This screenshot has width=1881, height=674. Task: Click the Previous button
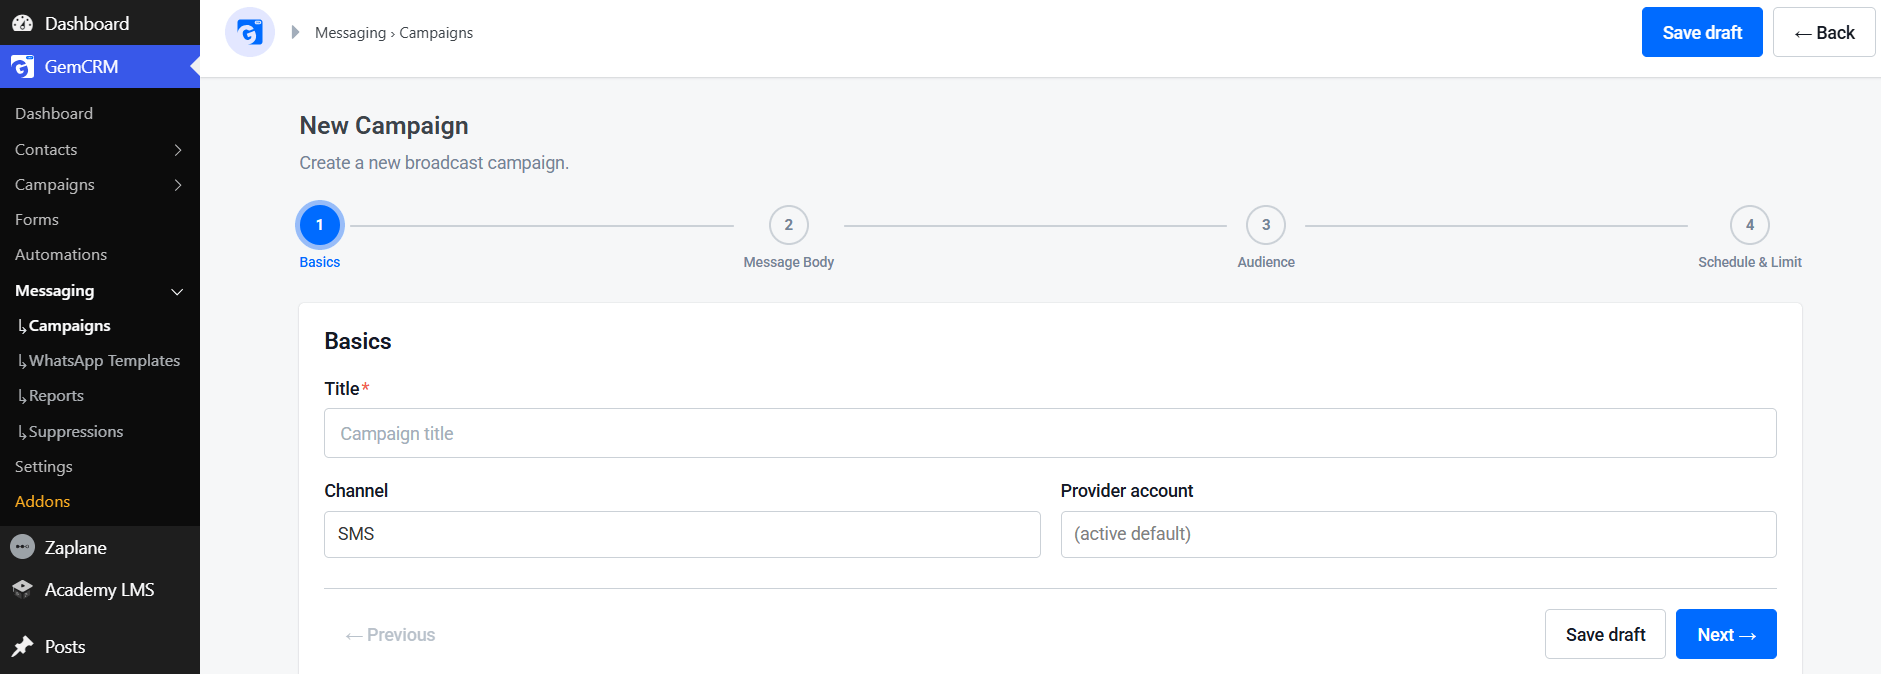[390, 635]
